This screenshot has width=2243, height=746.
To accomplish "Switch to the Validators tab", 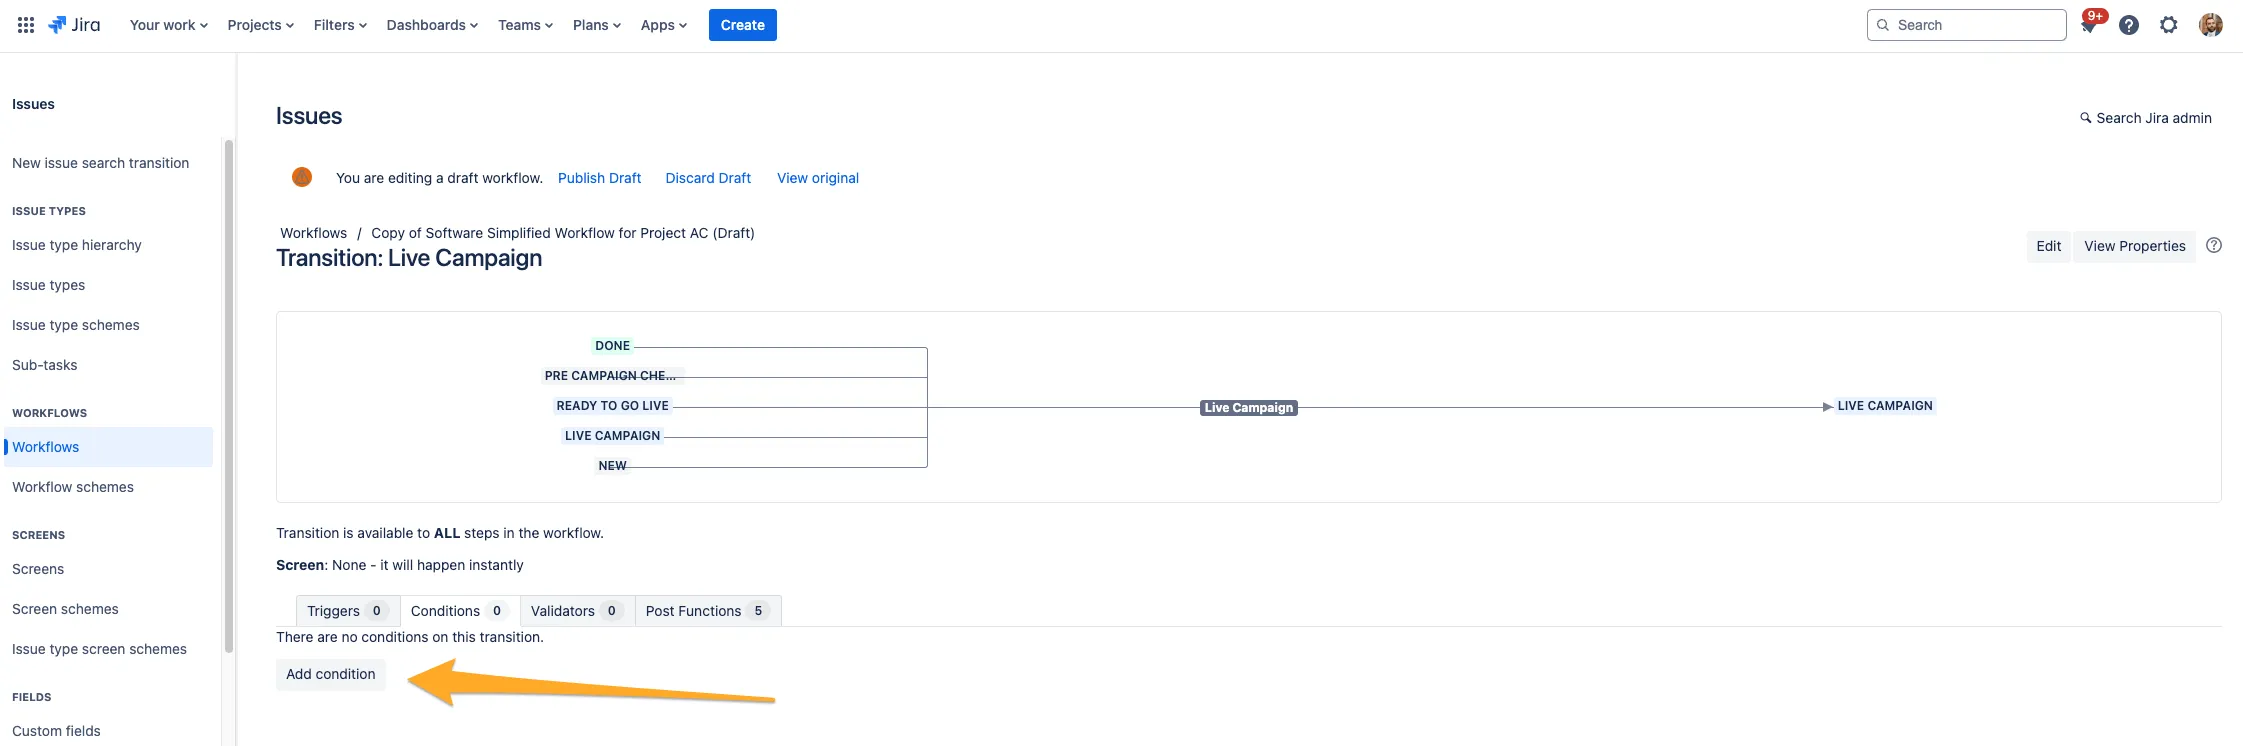I will (577, 611).
